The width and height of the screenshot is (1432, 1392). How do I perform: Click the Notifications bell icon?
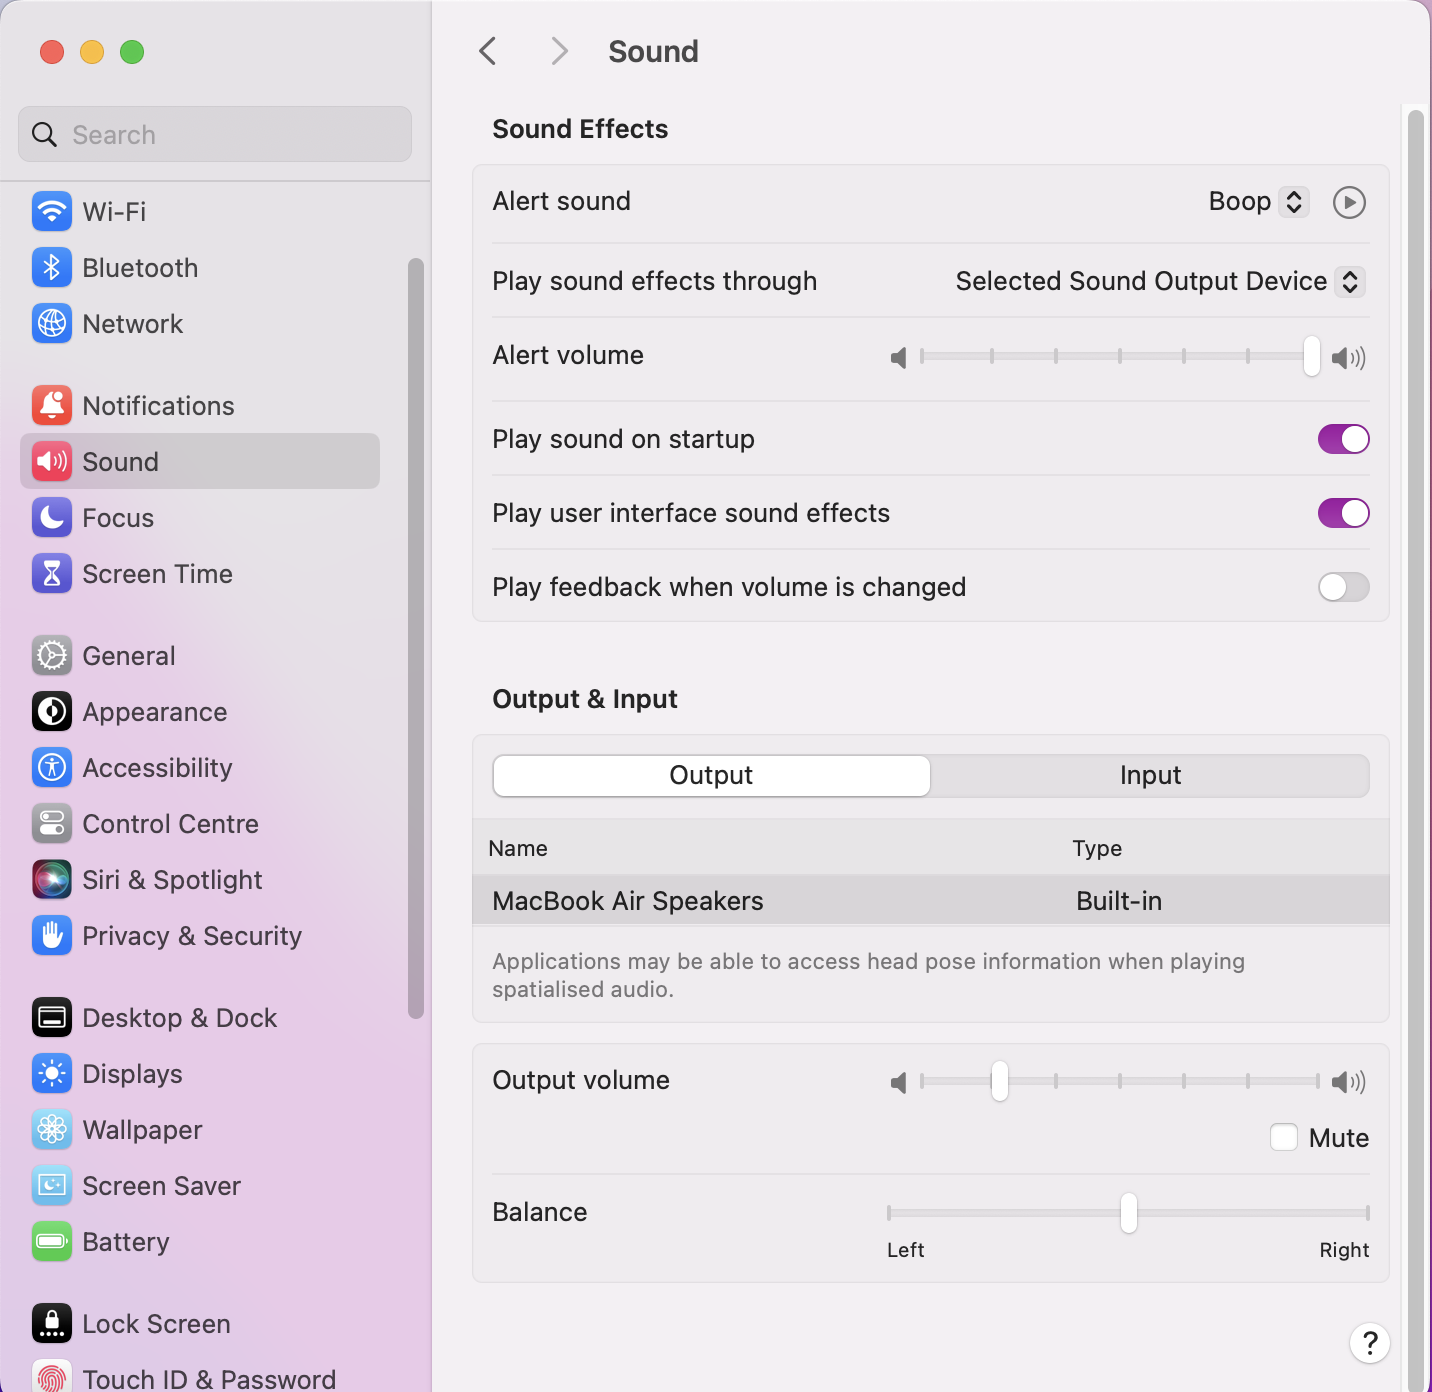pos(51,405)
